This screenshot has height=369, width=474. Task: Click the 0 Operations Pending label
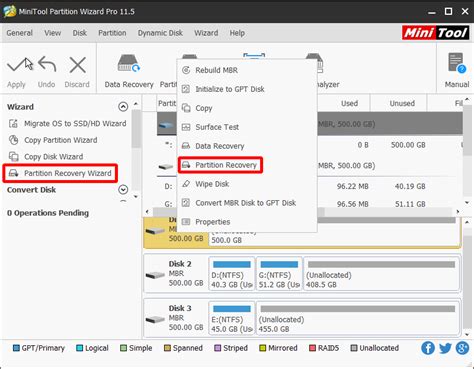48,213
